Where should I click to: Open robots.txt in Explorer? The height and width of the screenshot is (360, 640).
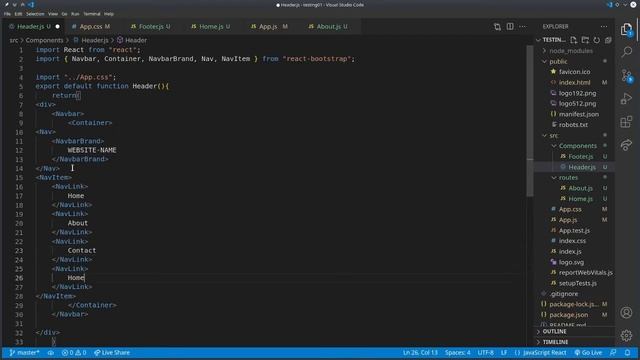point(573,125)
